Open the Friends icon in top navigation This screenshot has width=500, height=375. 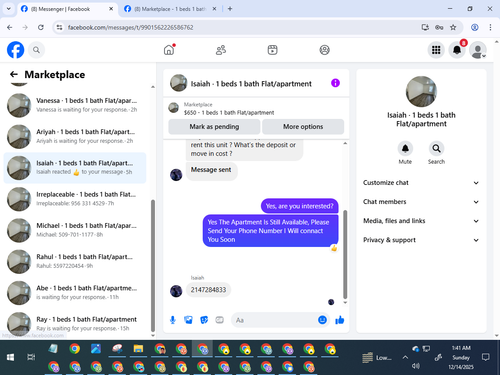221,50
